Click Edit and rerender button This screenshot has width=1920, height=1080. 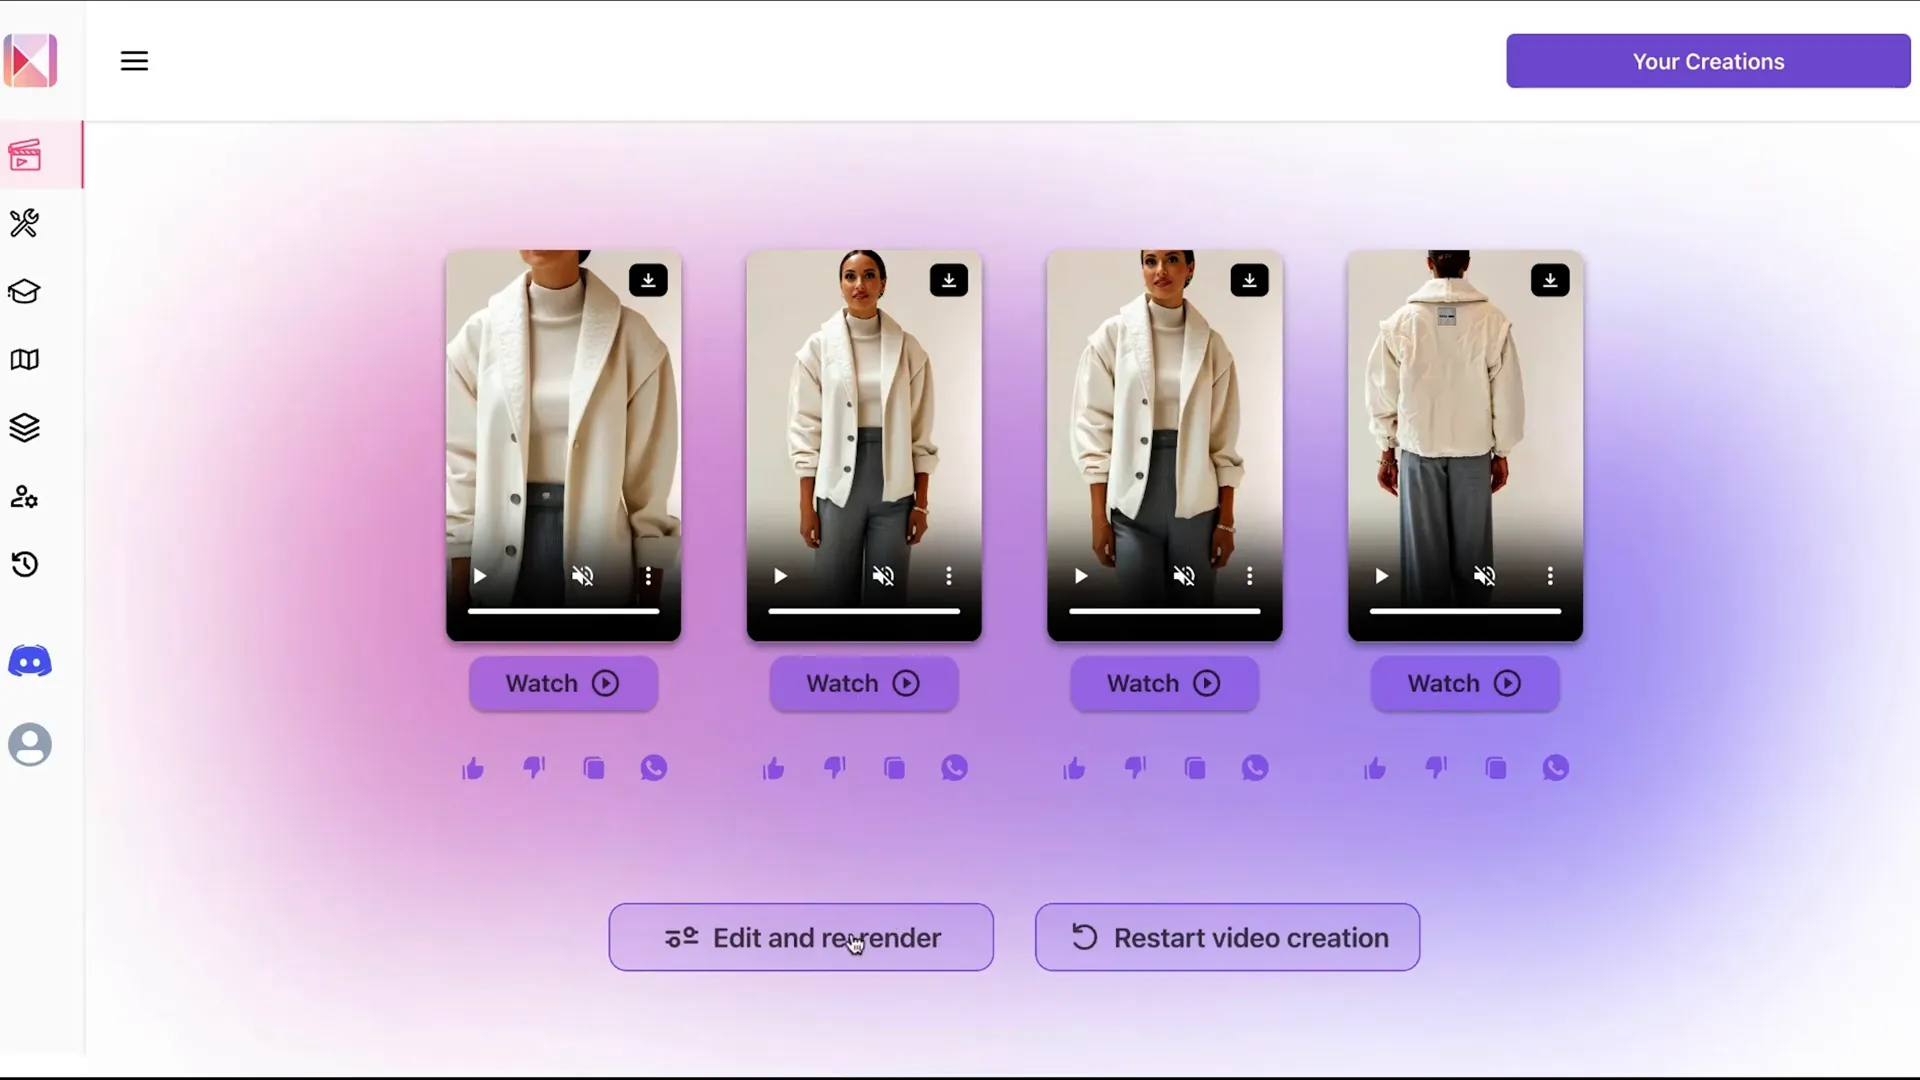click(802, 938)
